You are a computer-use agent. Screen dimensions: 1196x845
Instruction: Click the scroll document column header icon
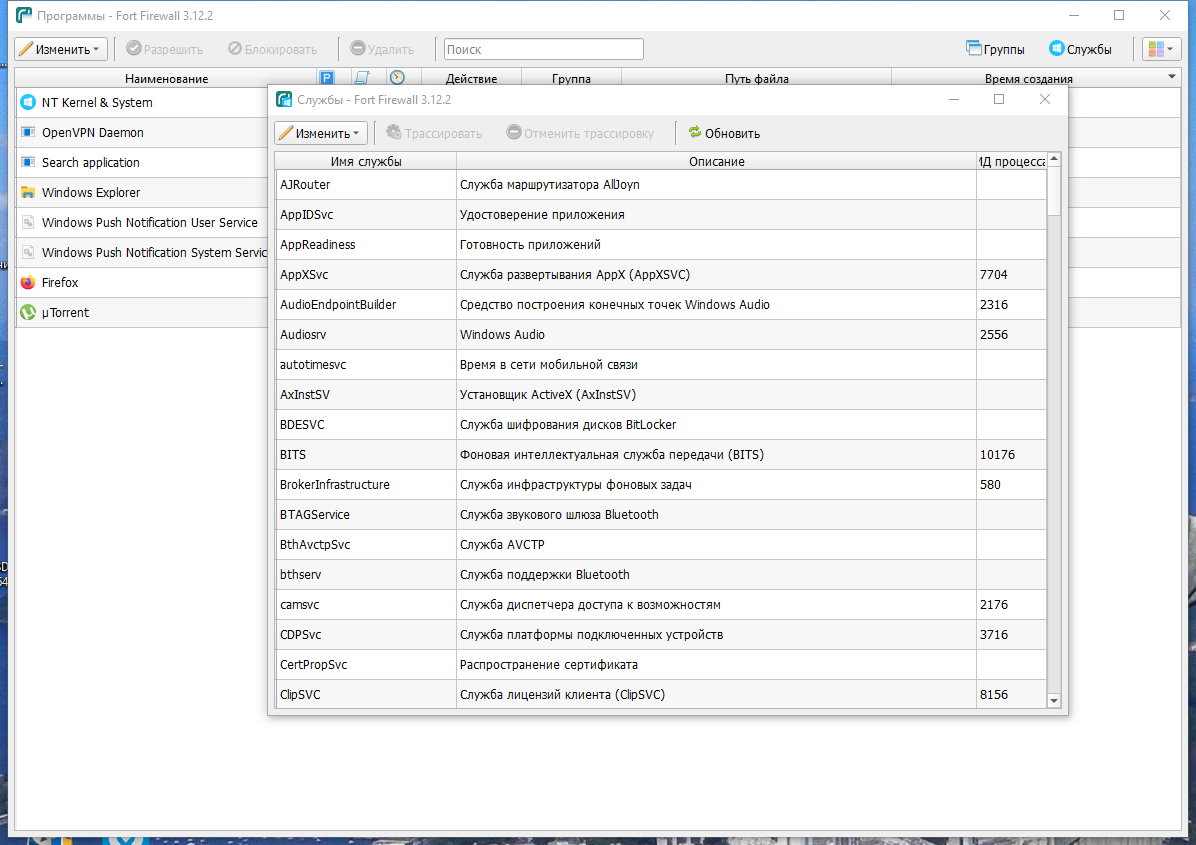[362, 78]
